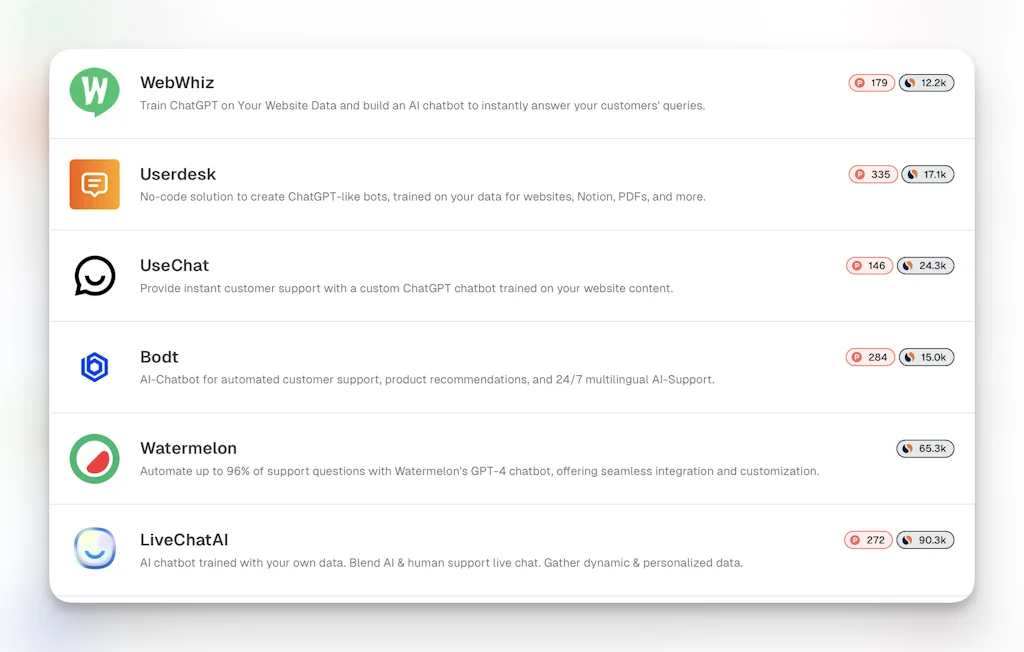Open the UseChat tool name link
Image resolution: width=1024 pixels, height=652 pixels.
pos(174,265)
